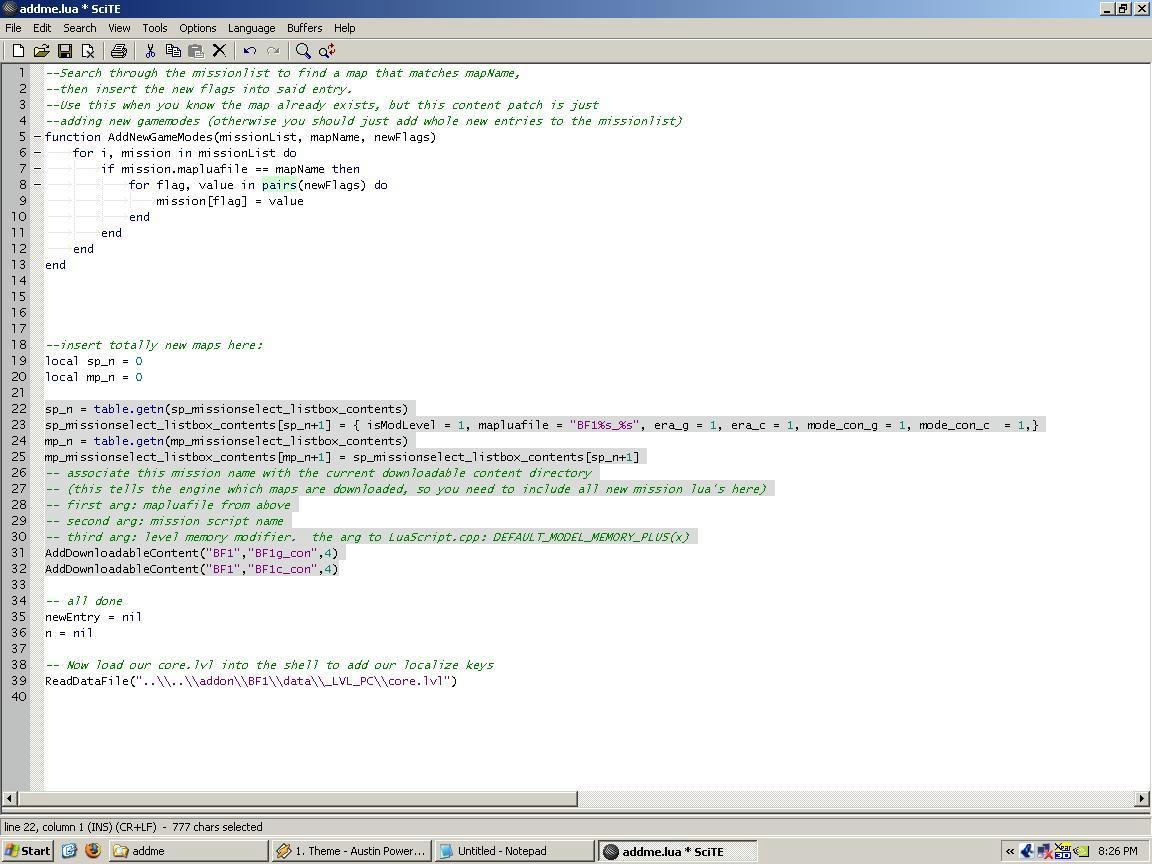Screen dimensions: 1152x864
Task: Print the document using printer icon
Action: click(x=118, y=51)
